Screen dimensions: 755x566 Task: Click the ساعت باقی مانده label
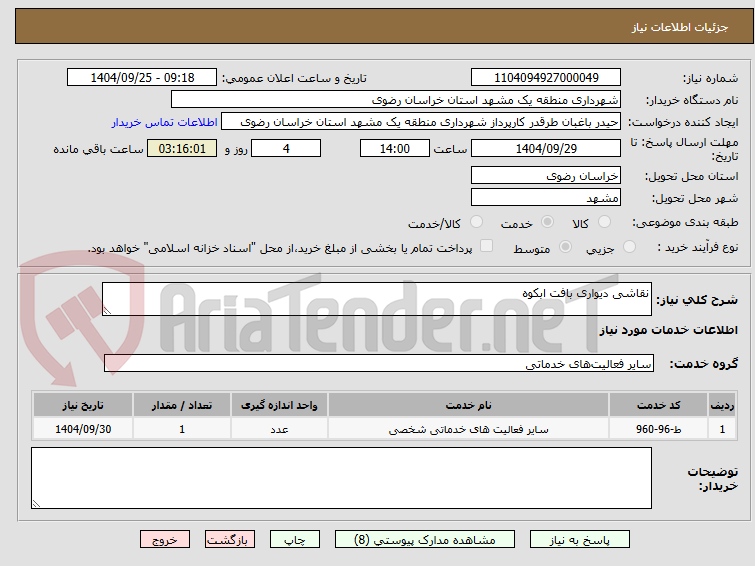click(x=98, y=149)
